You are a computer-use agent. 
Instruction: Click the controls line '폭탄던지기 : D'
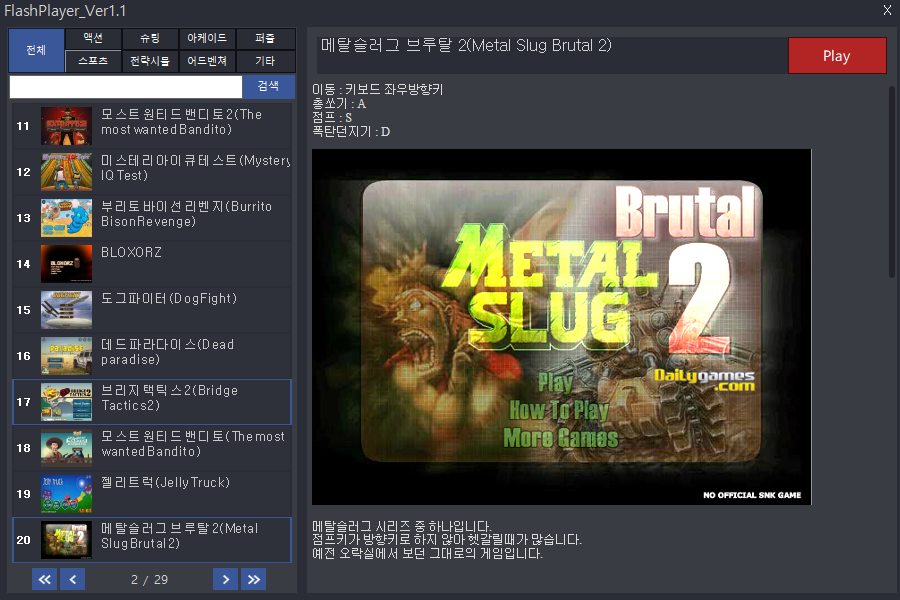click(351, 131)
